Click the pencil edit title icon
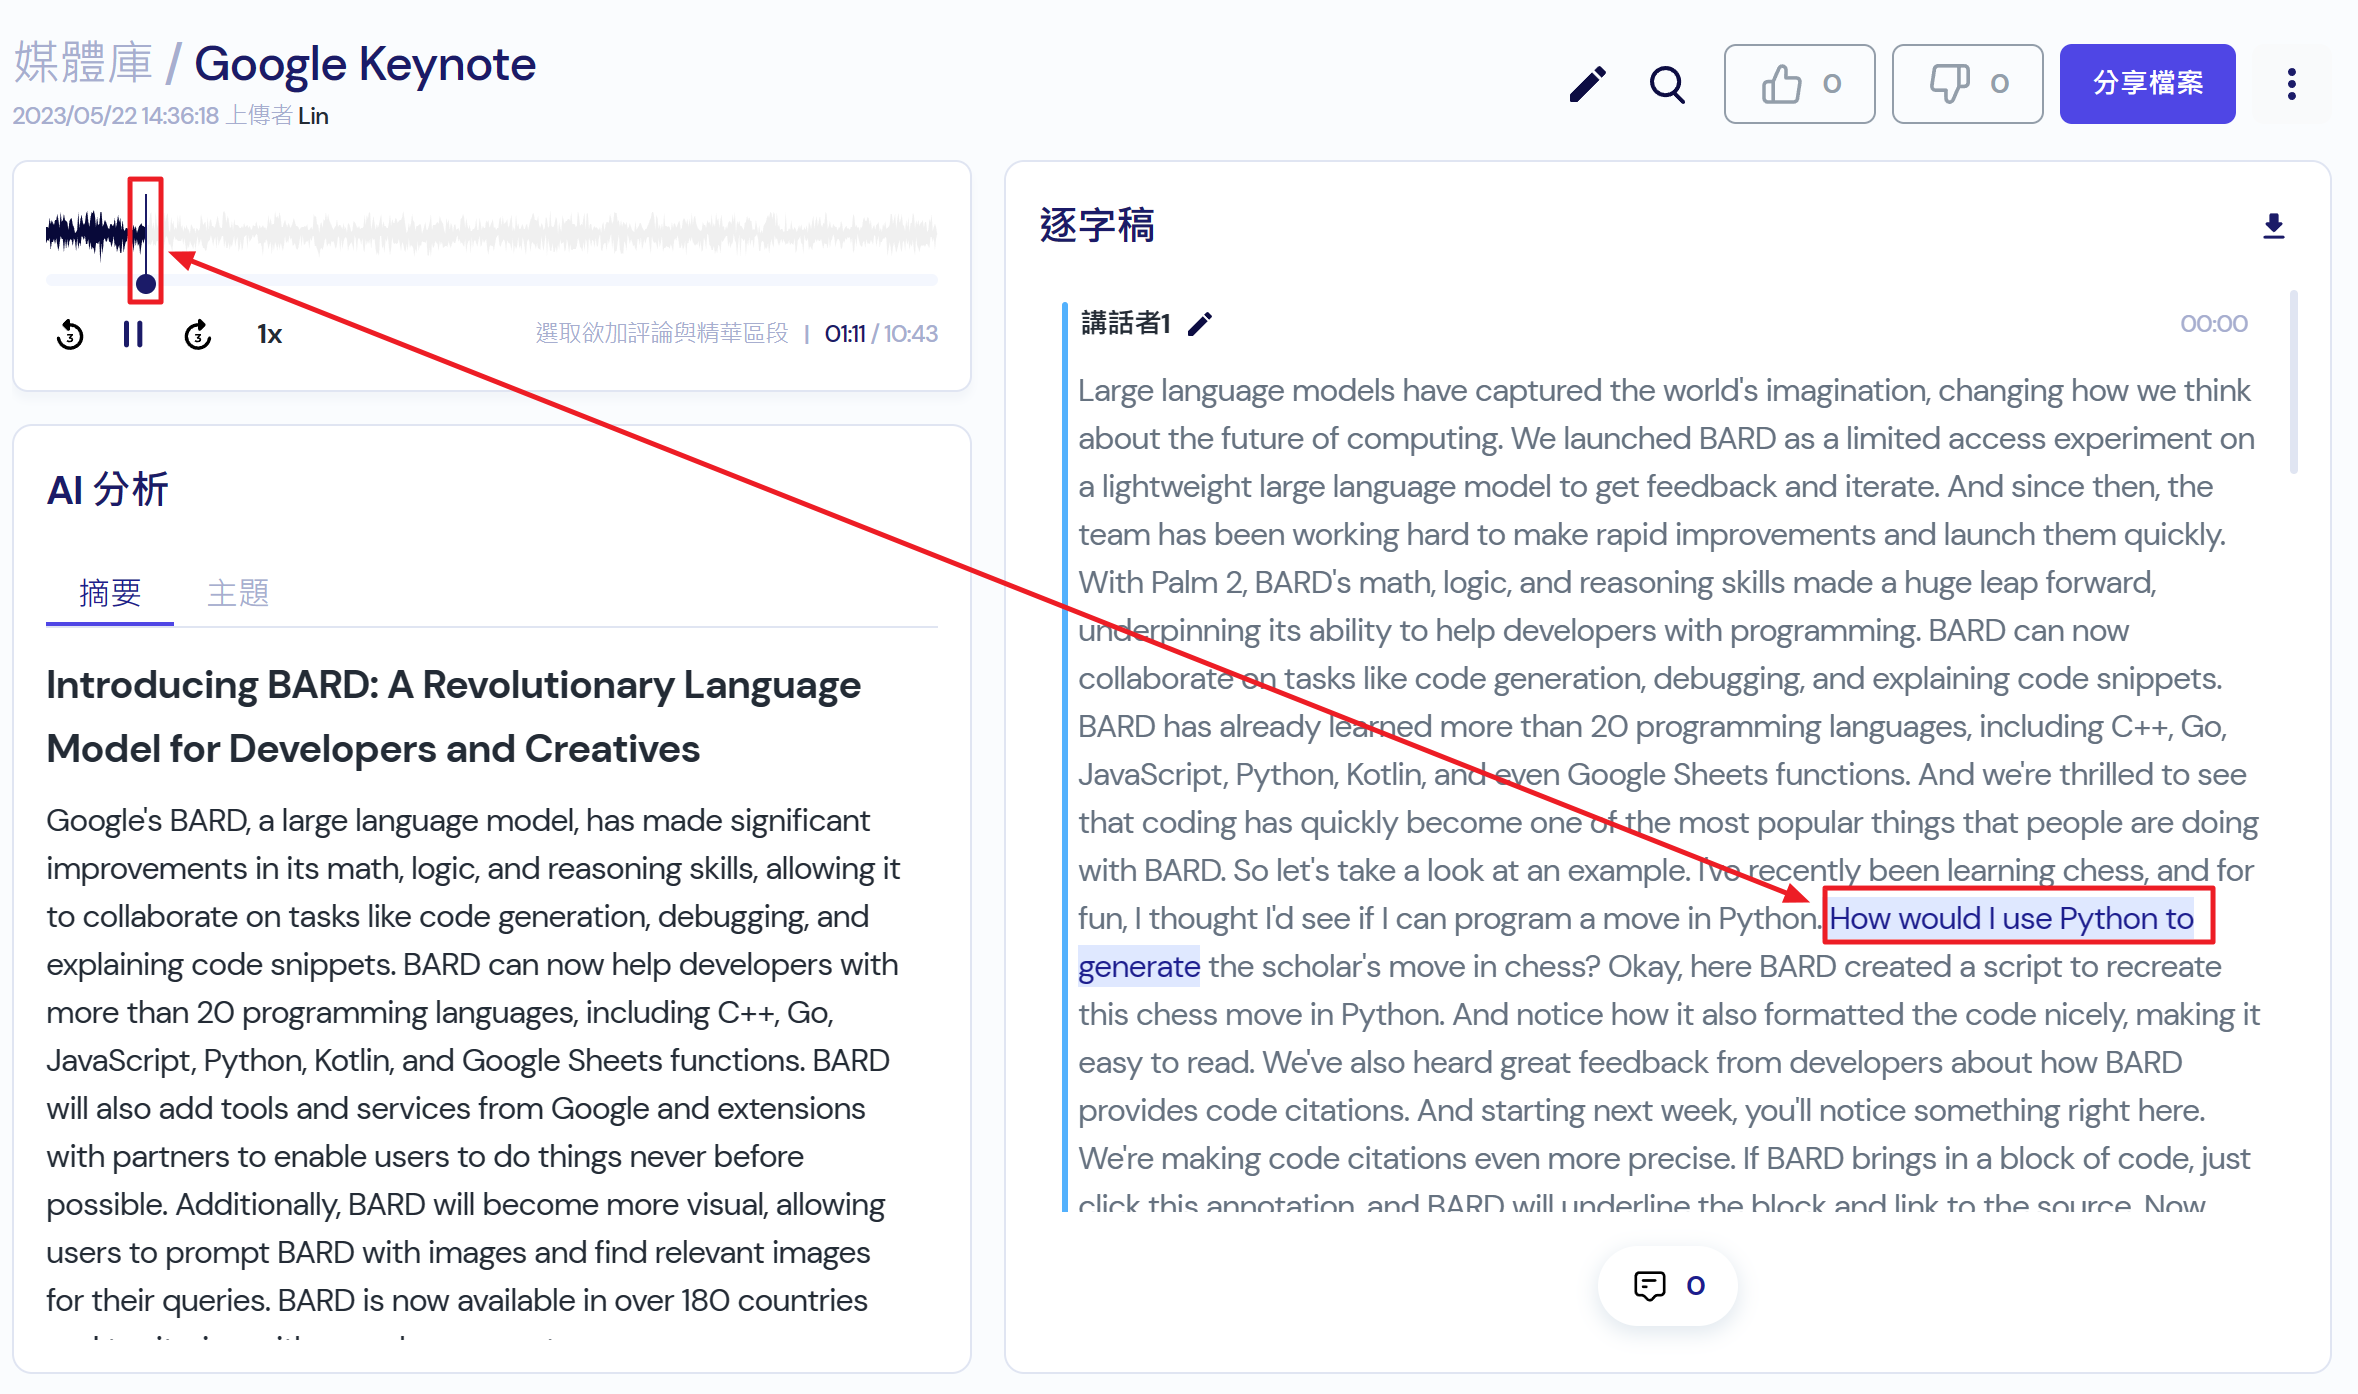The width and height of the screenshot is (2358, 1394). (x=1587, y=84)
